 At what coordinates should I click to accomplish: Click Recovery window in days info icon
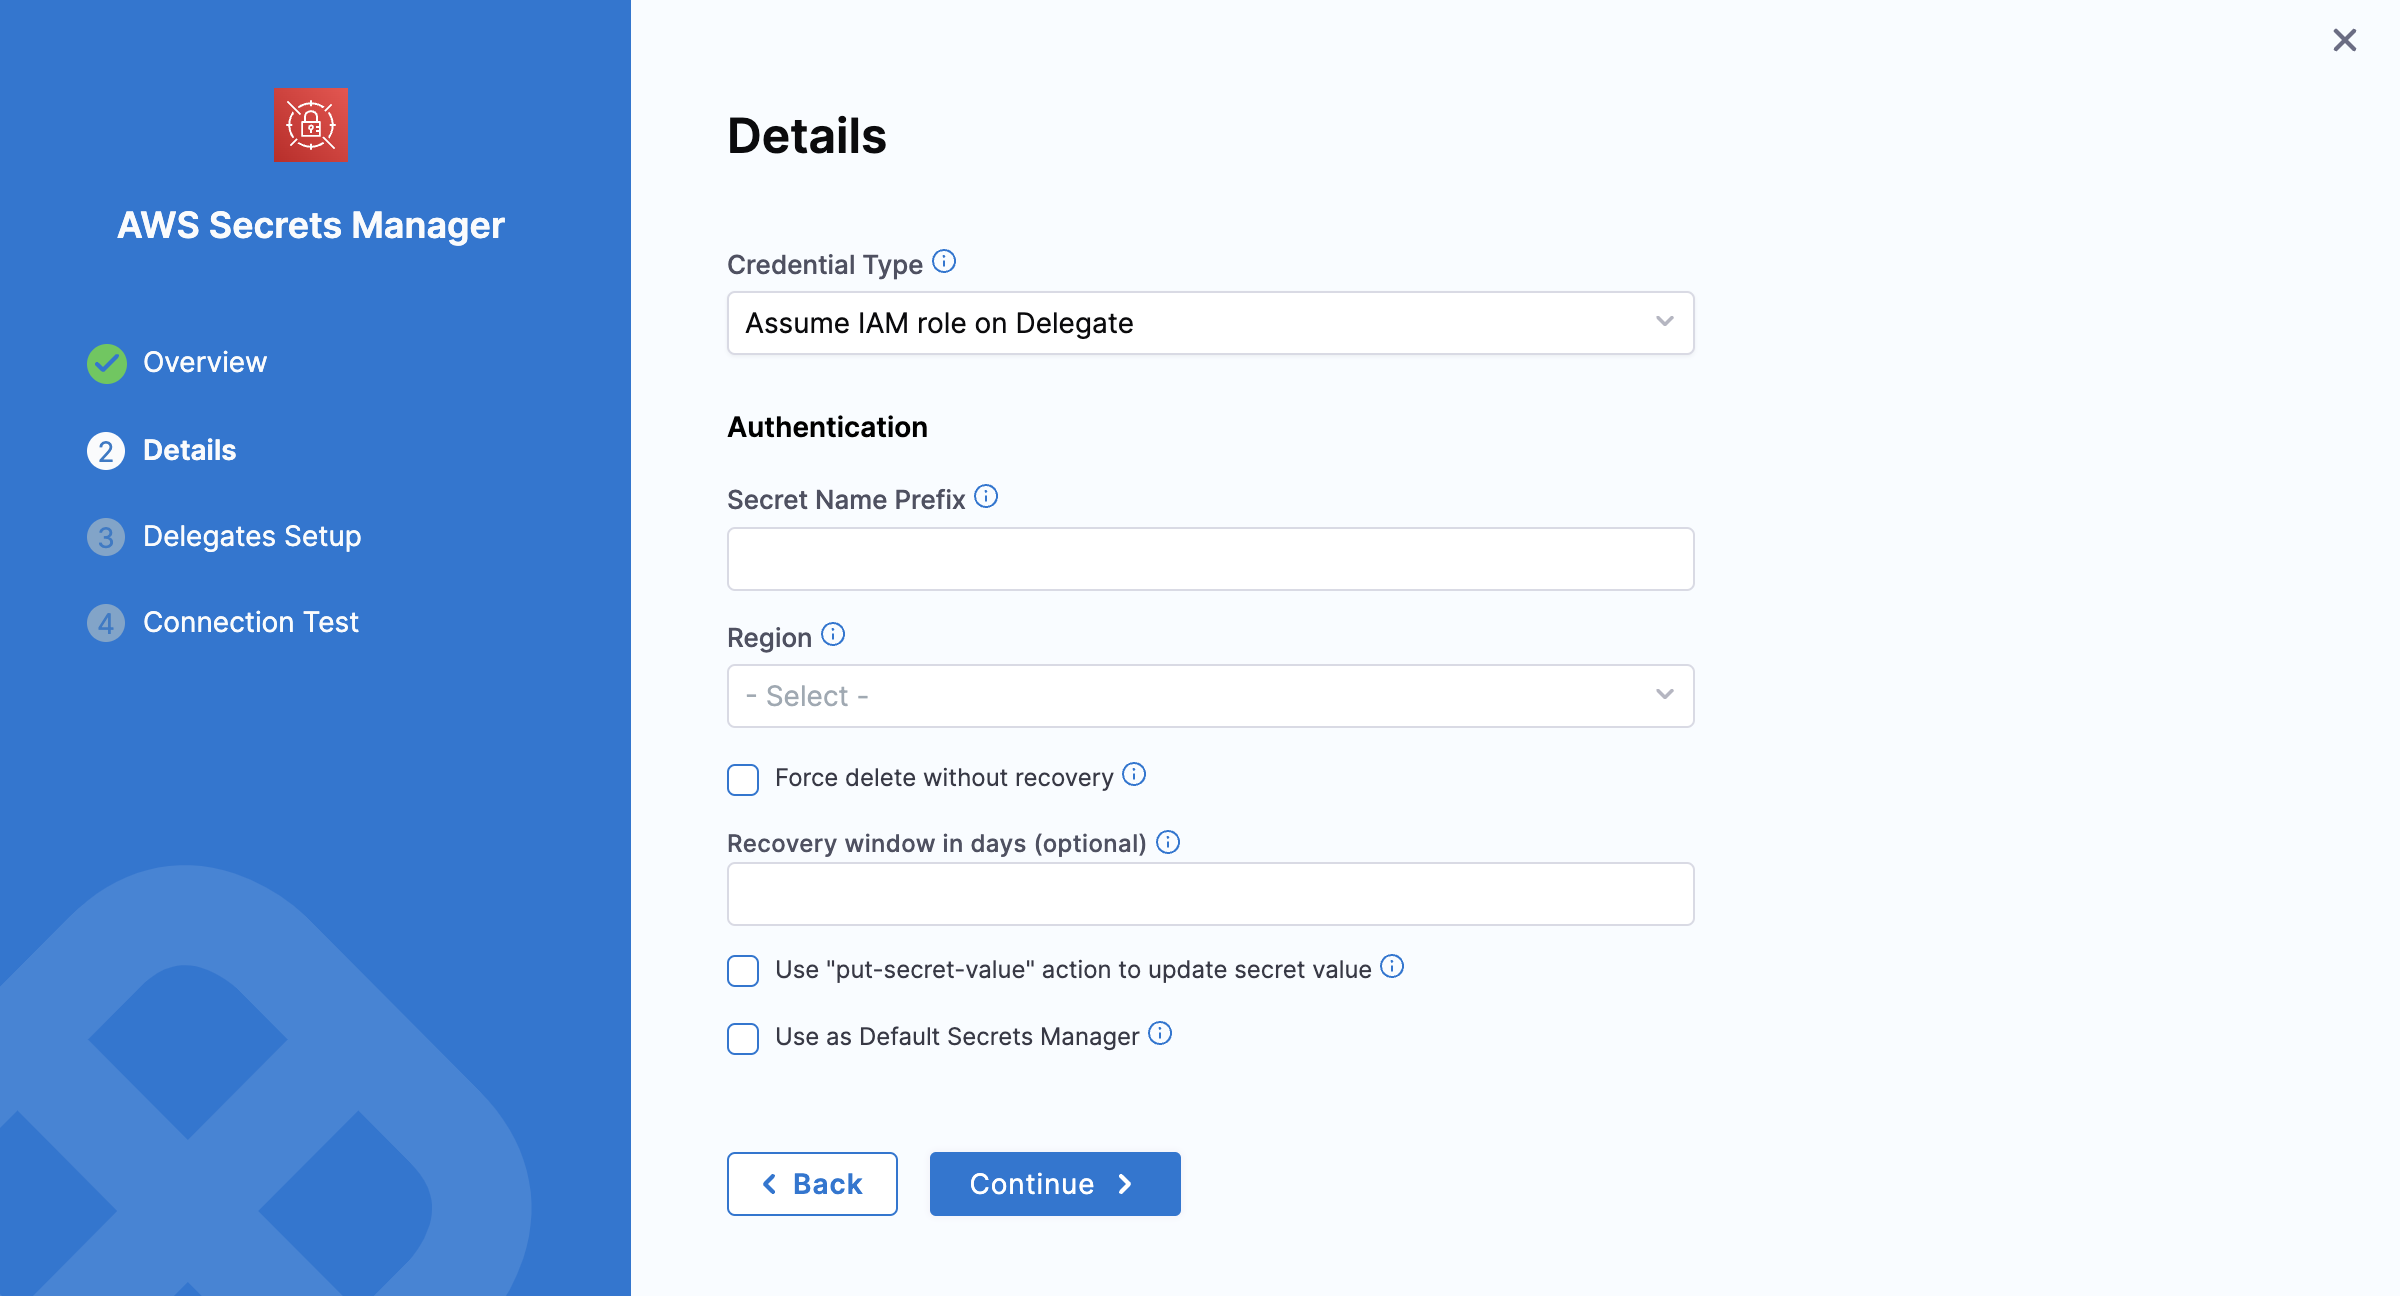tap(1168, 842)
